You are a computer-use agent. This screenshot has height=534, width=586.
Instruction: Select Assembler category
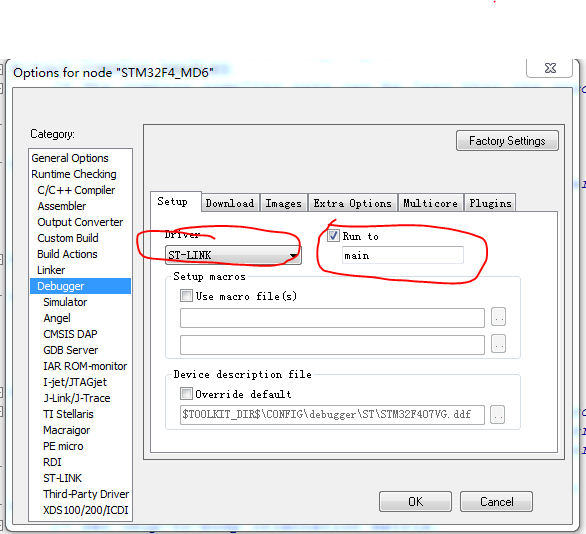click(62, 206)
